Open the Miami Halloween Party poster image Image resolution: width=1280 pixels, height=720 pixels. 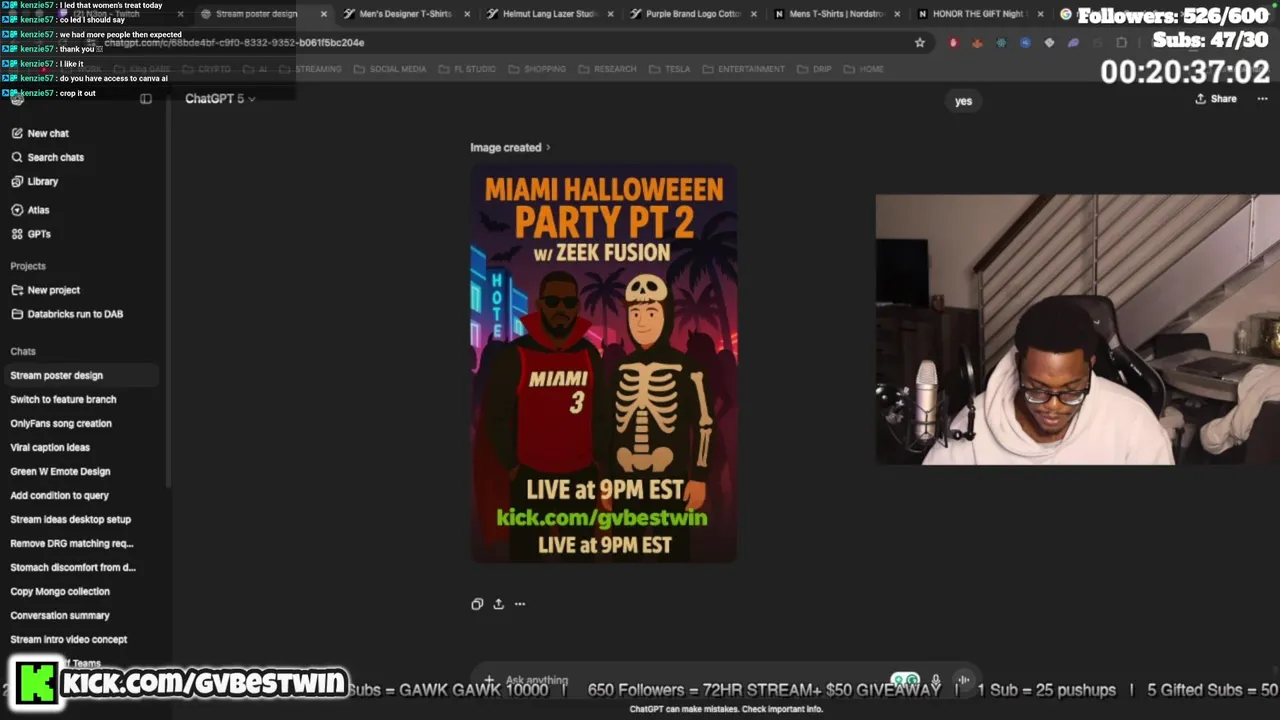[604, 364]
